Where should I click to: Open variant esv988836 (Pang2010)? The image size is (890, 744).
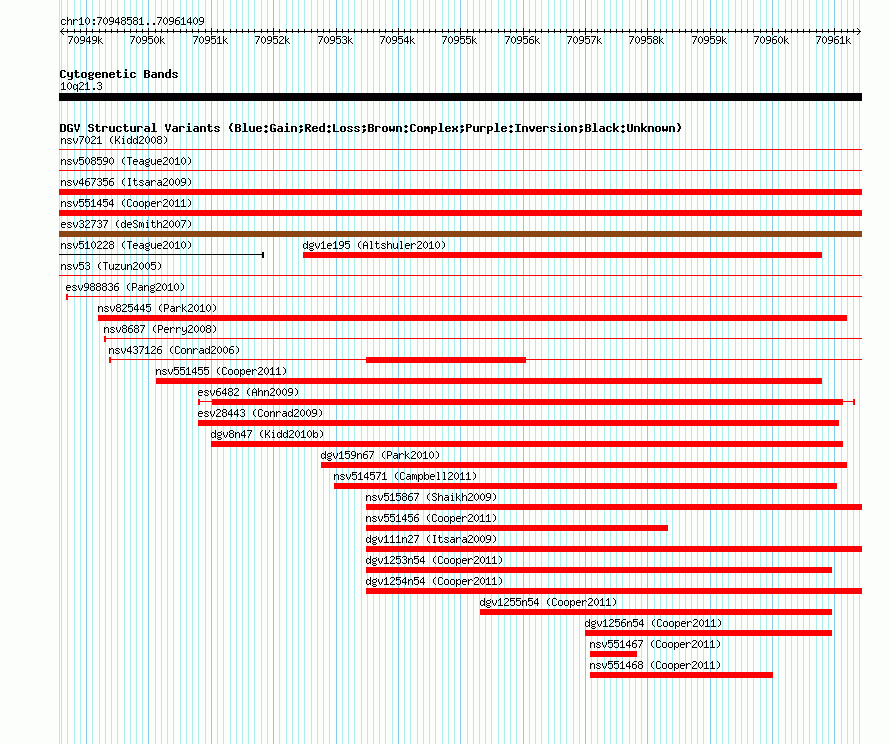tap(125, 287)
